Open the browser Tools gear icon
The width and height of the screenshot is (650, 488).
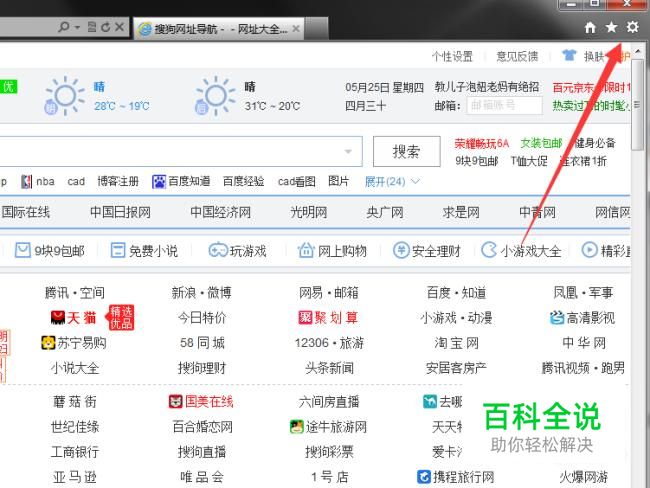(632, 27)
